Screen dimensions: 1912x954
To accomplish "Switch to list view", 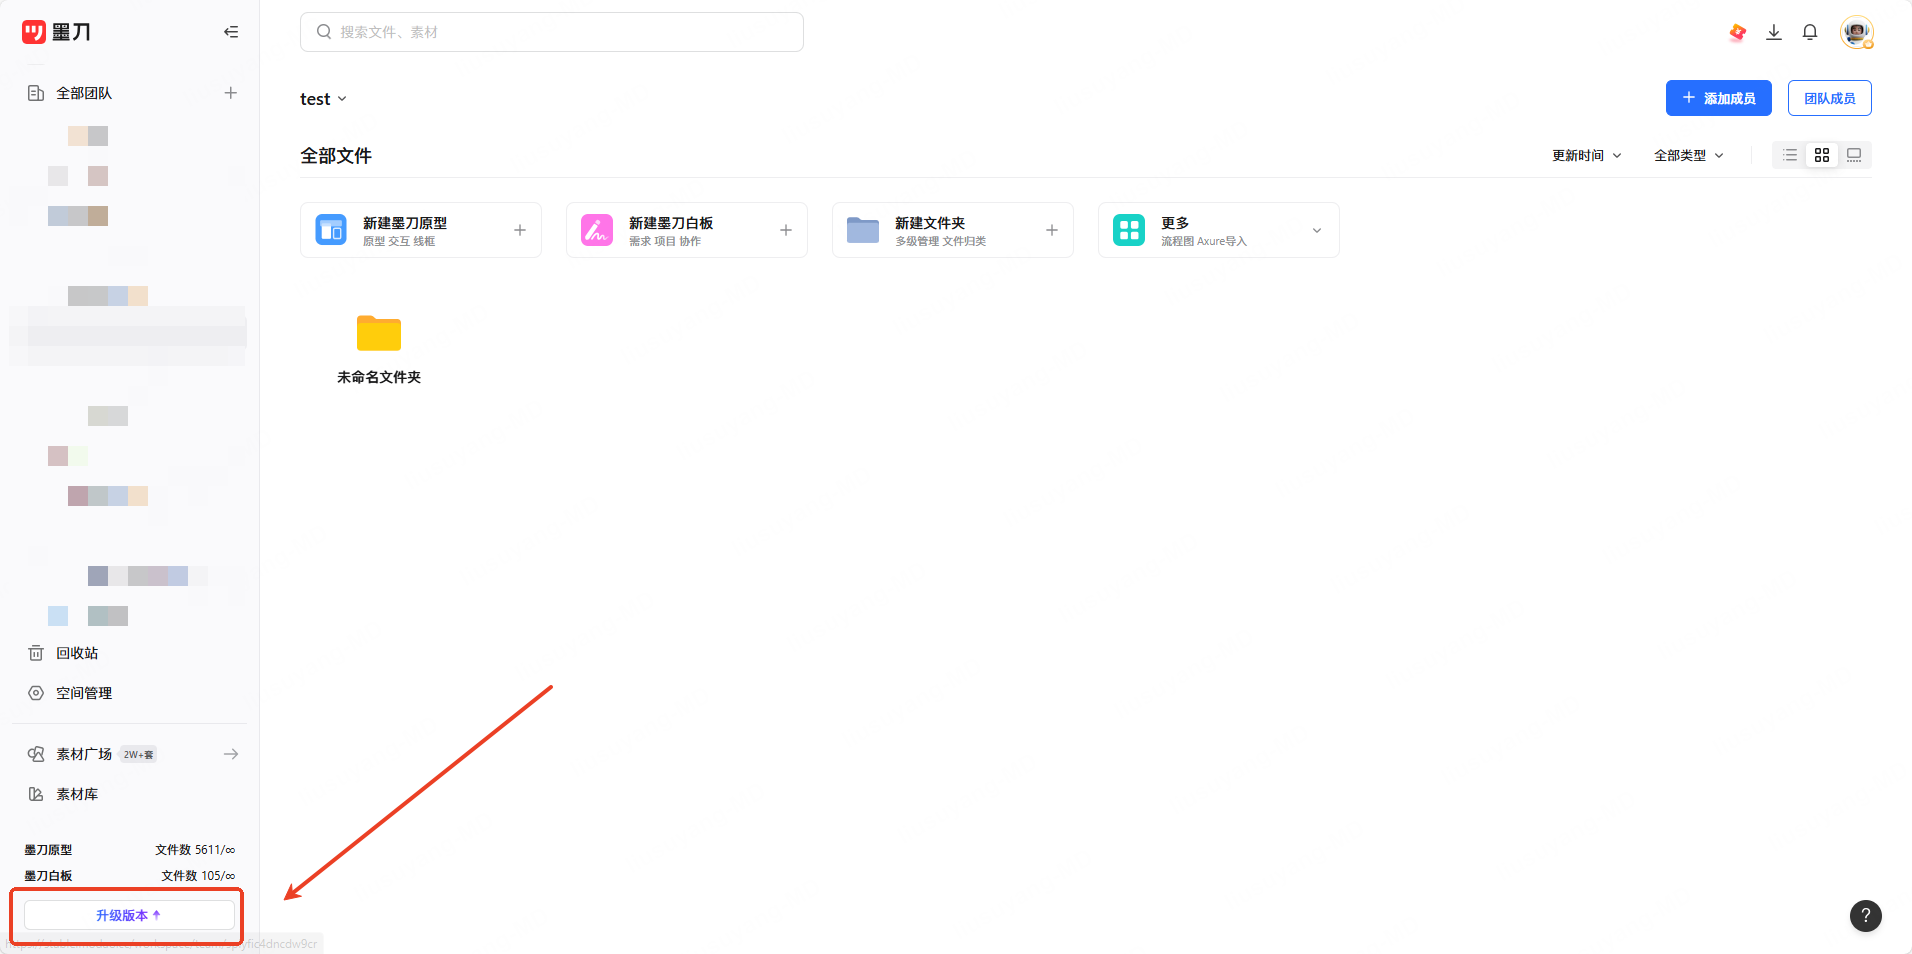I will point(1790,155).
